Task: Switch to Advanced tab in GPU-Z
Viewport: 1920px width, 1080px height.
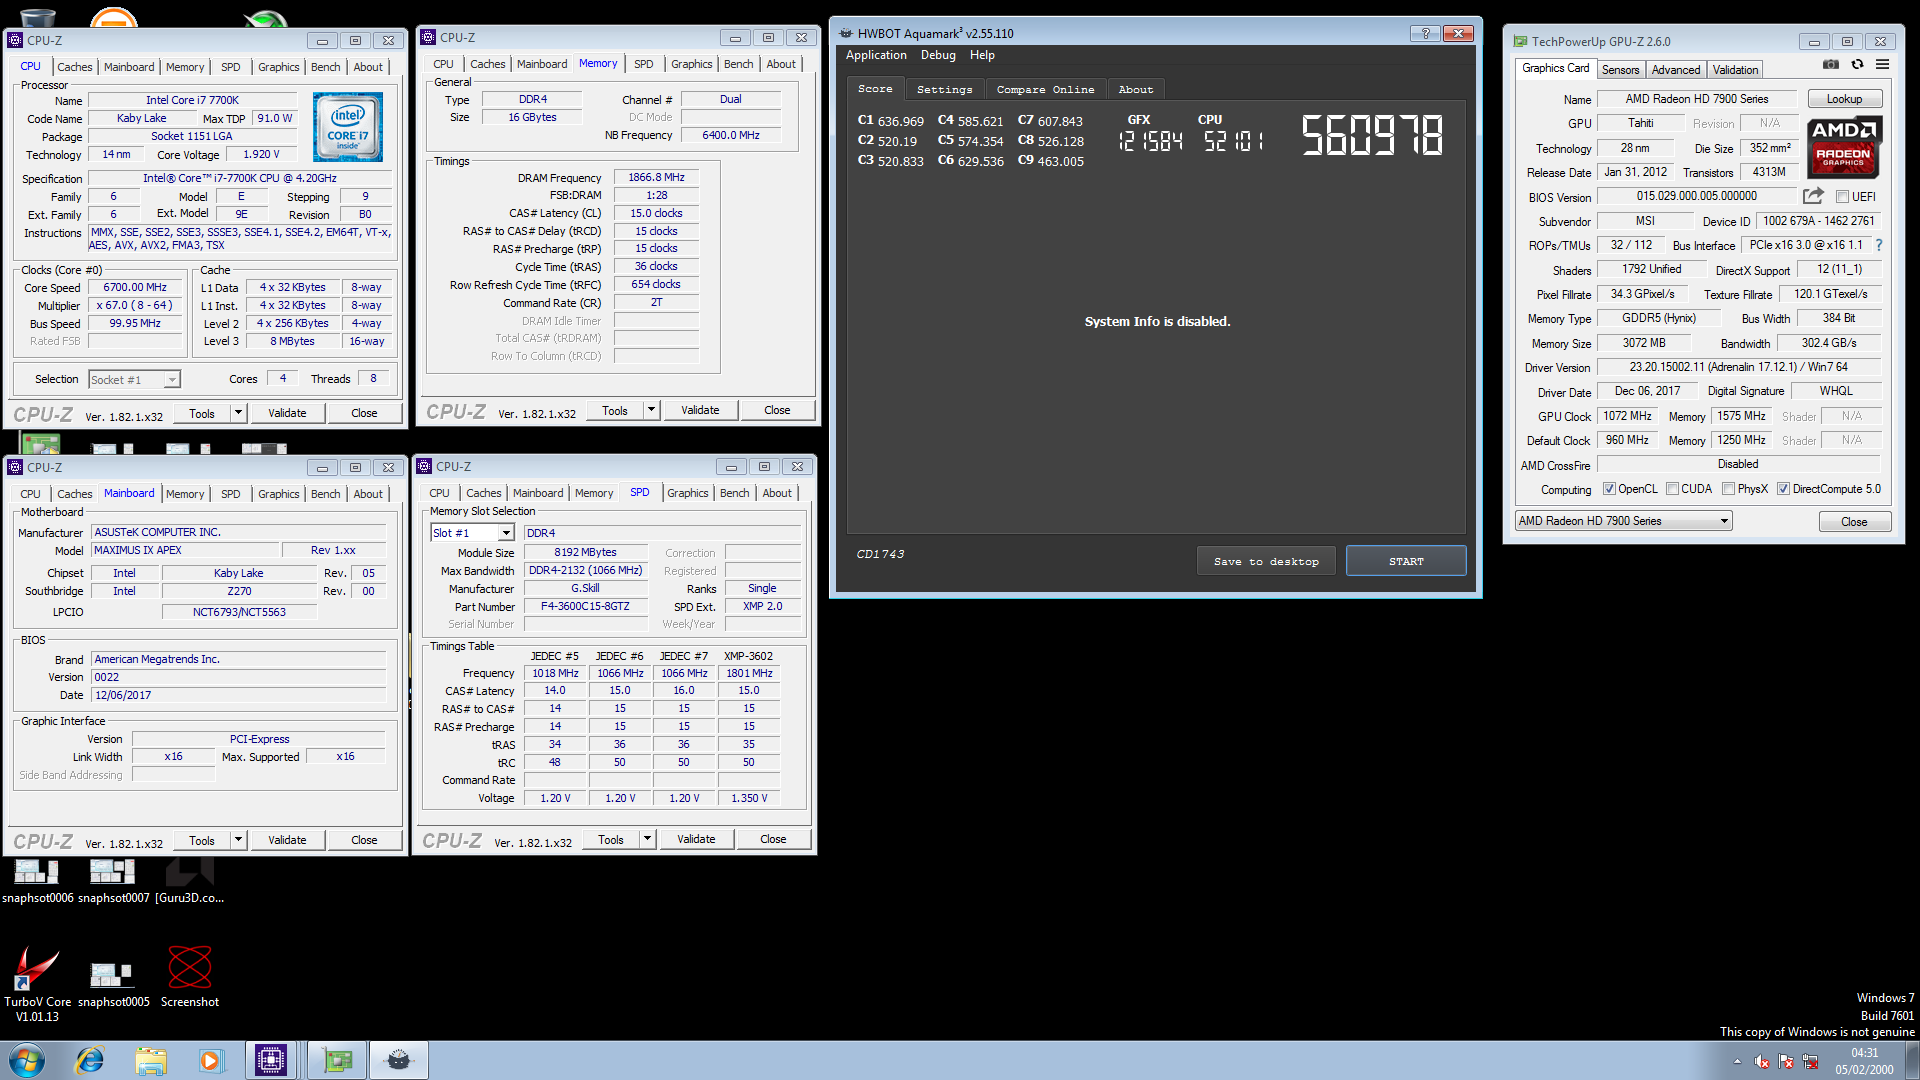Action: (x=1675, y=70)
